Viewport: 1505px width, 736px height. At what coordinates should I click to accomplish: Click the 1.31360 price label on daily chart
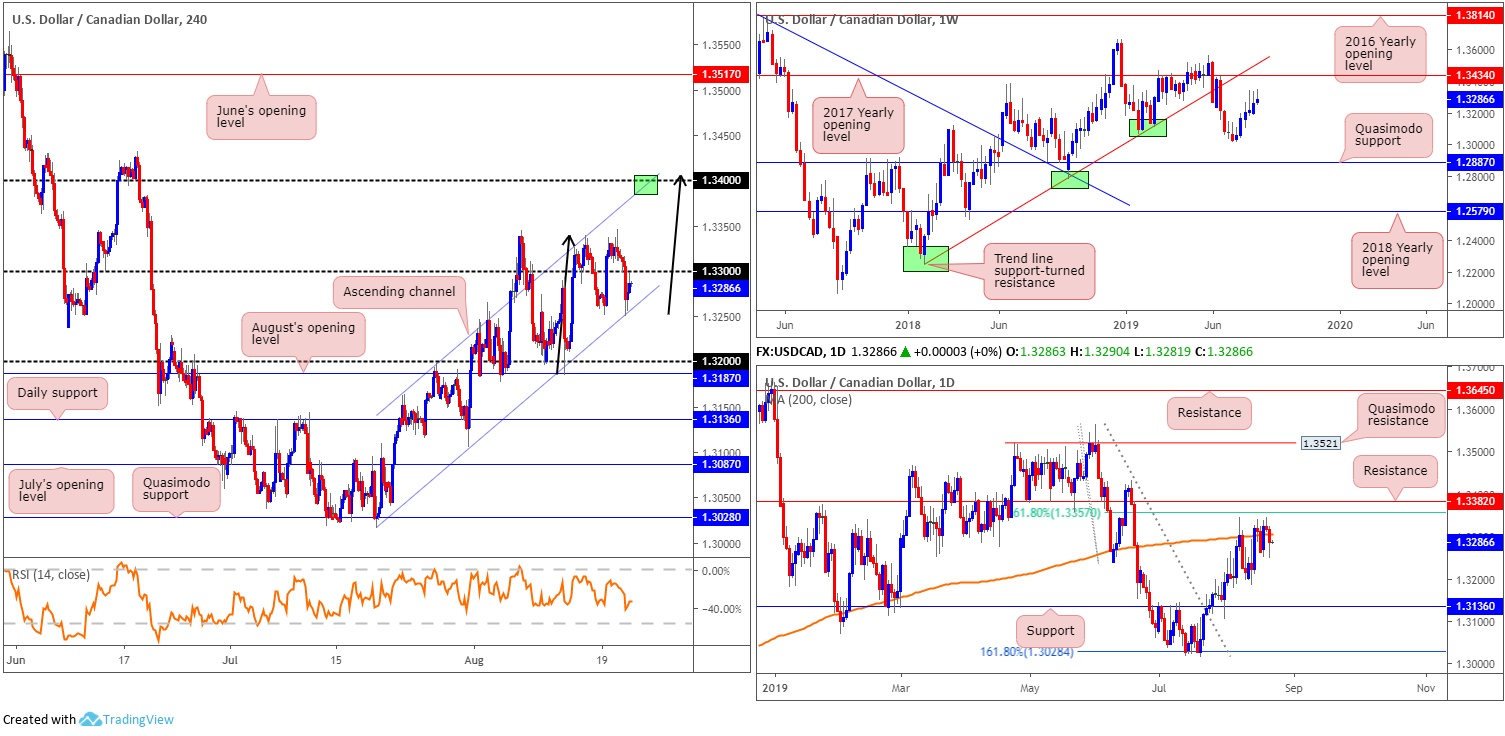[x=1476, y=606]
